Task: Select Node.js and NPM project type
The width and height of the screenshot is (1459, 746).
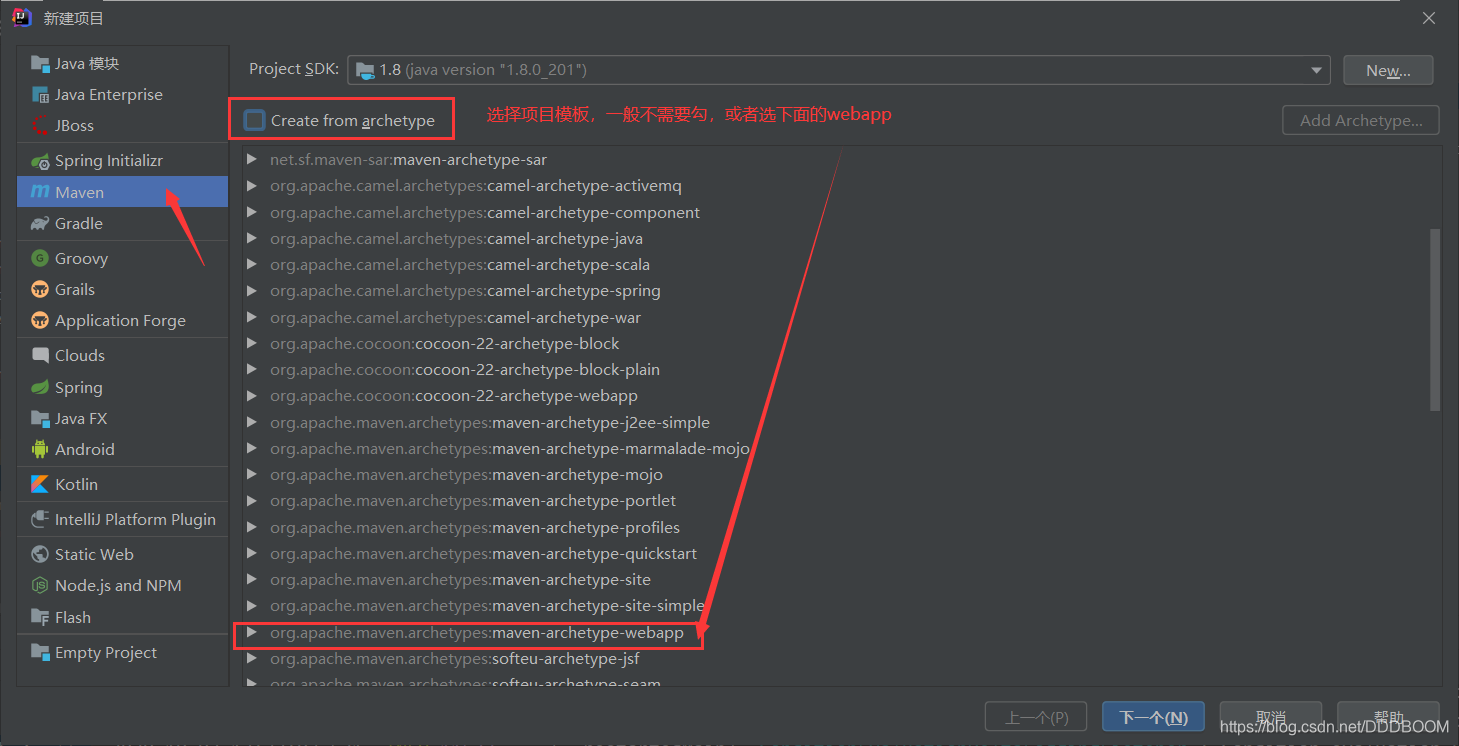Action: pyautogui.click(x=123, y=586)
